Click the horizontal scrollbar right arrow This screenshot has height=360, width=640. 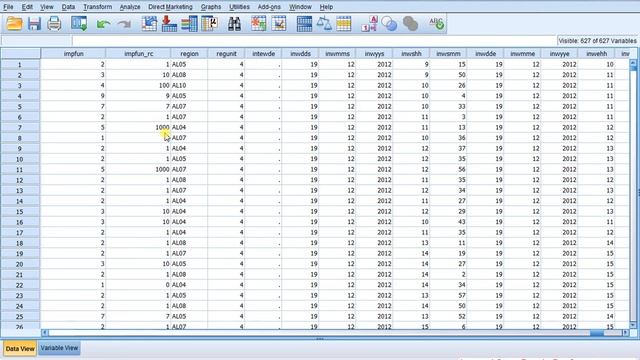pyautogui.click(x=625, y=333)
